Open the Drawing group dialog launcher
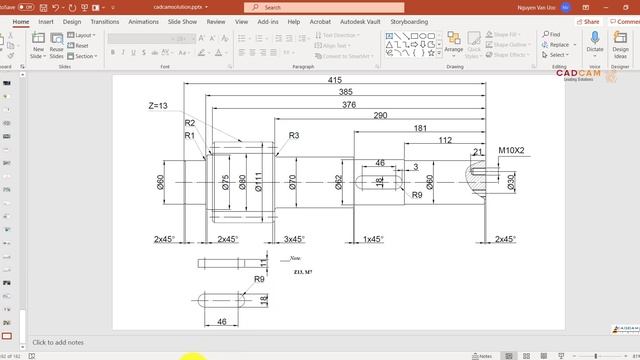 [533, 67]
